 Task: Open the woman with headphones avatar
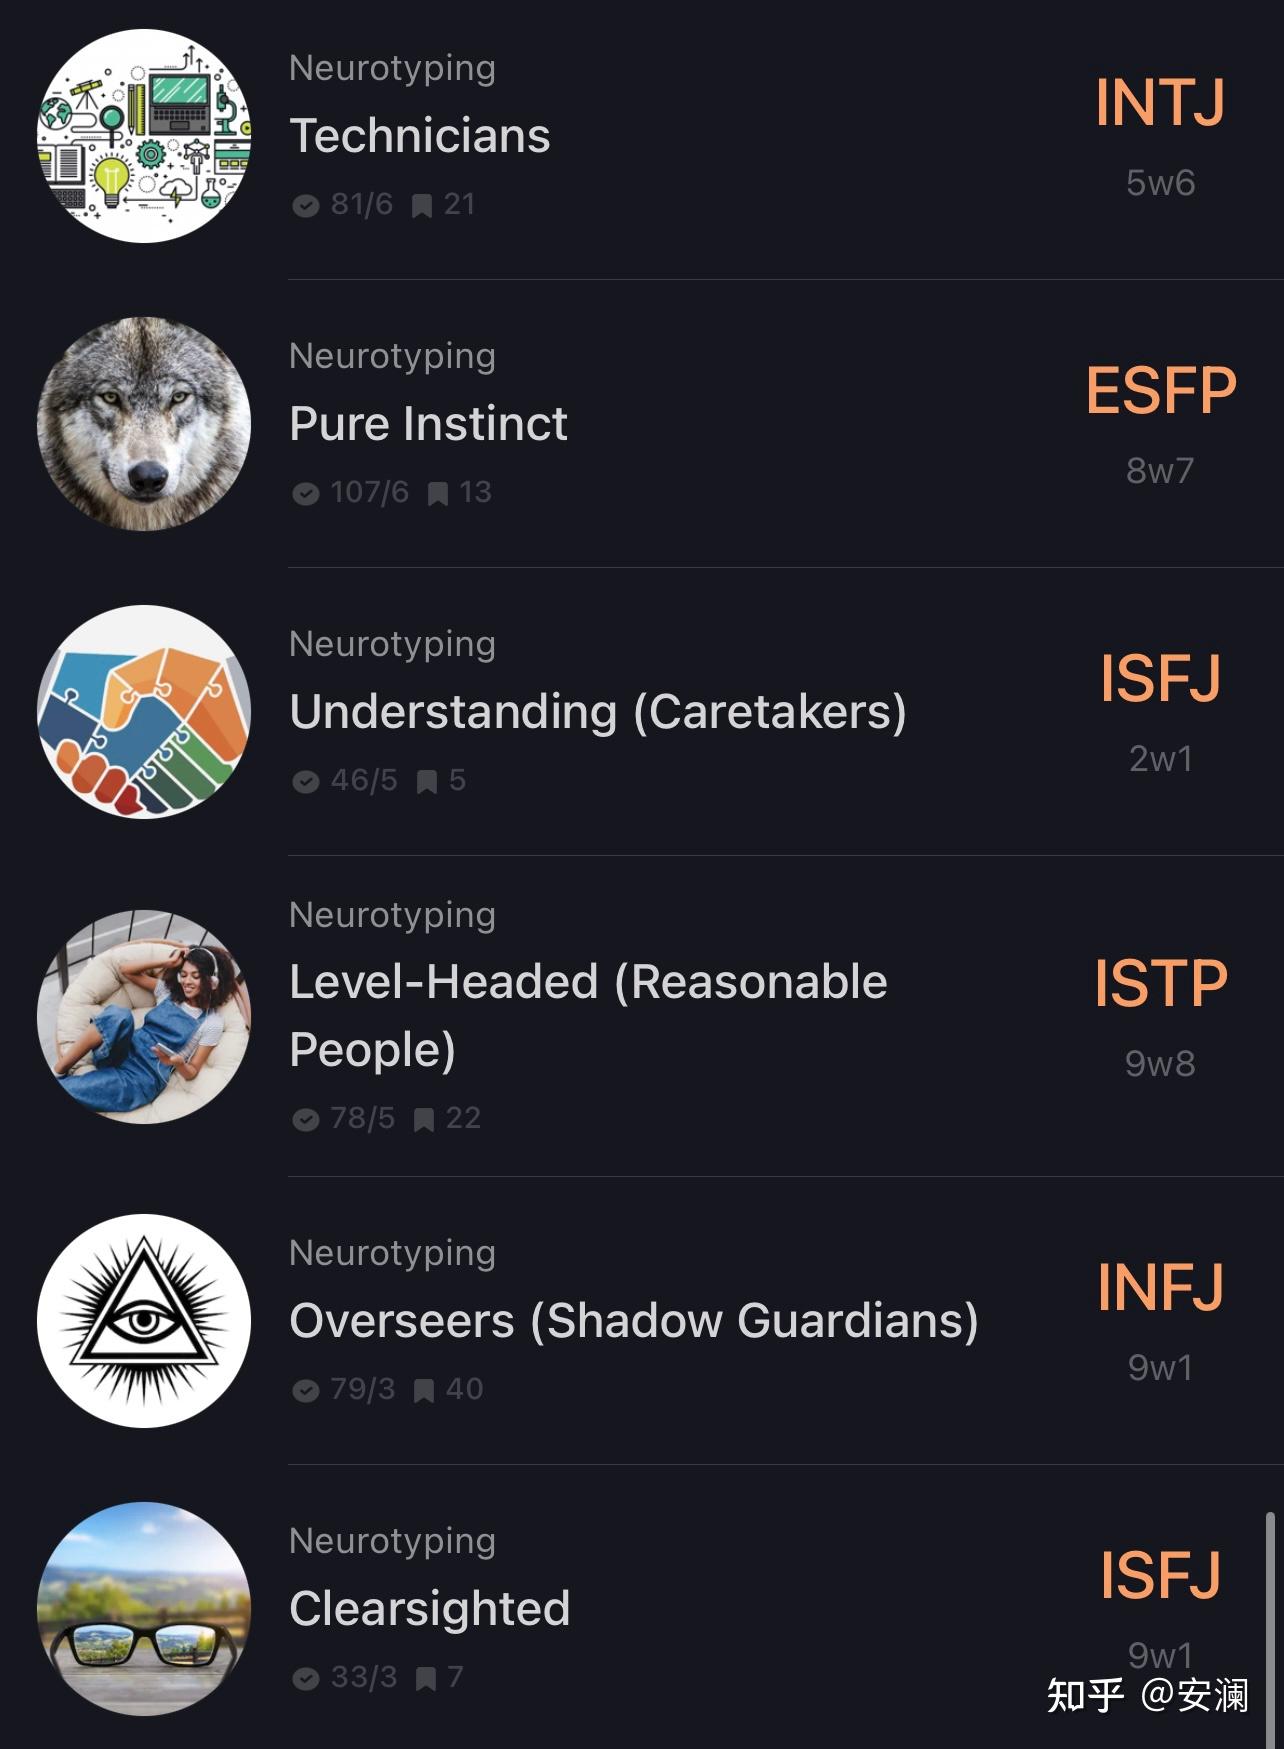point(144,1016)
